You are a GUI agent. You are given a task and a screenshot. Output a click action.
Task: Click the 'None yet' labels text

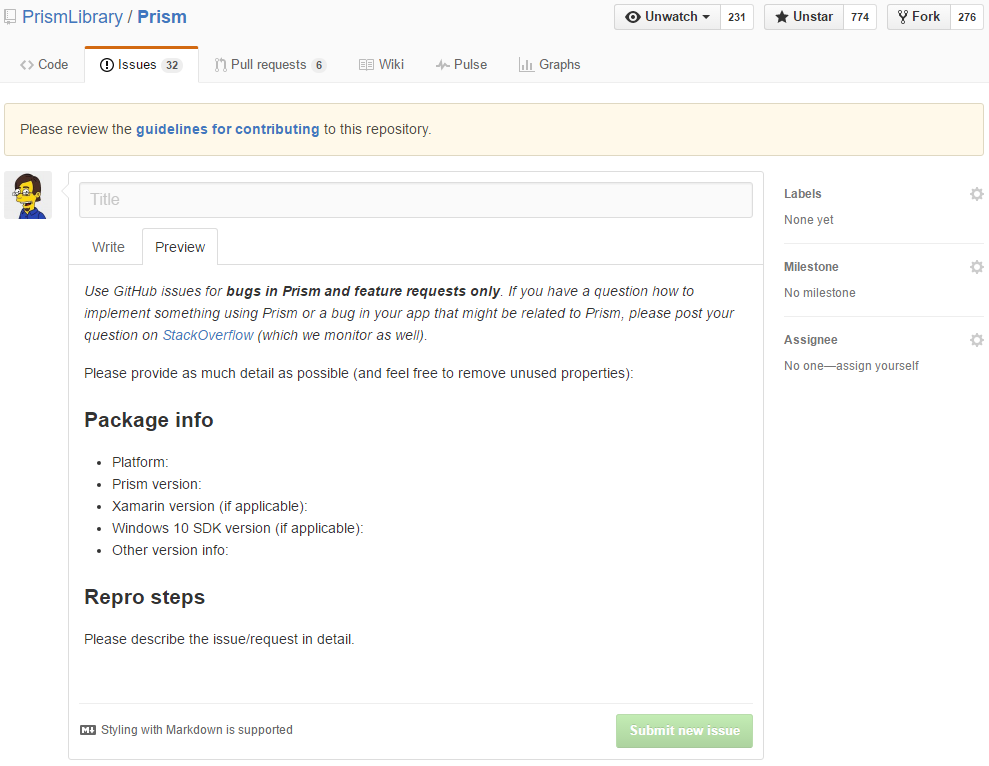pos(809,220)
